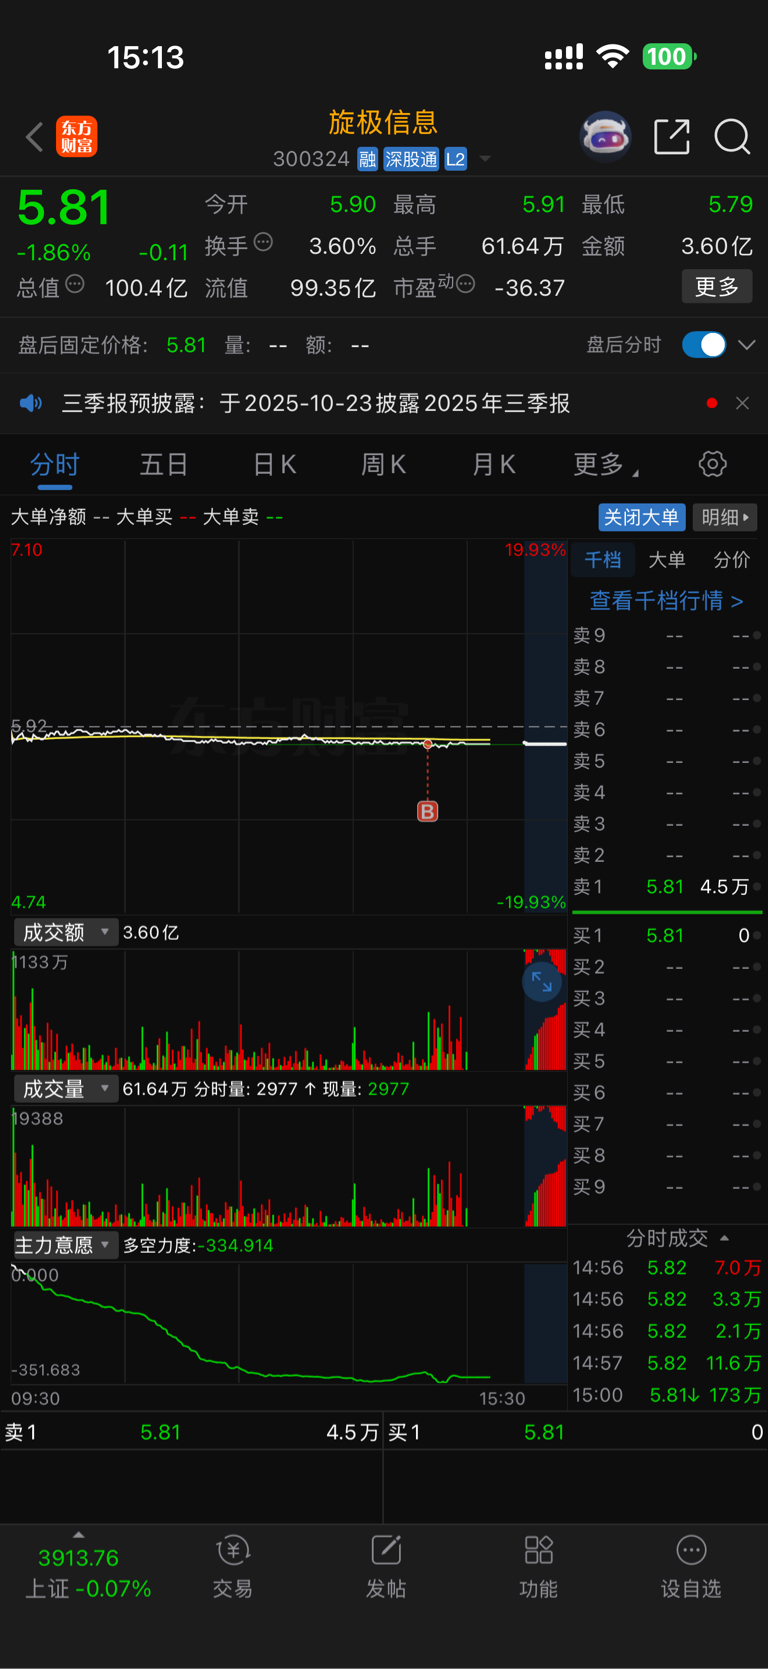
Task: Open the robot assistant avatar
Action: [x=606, y=137]
